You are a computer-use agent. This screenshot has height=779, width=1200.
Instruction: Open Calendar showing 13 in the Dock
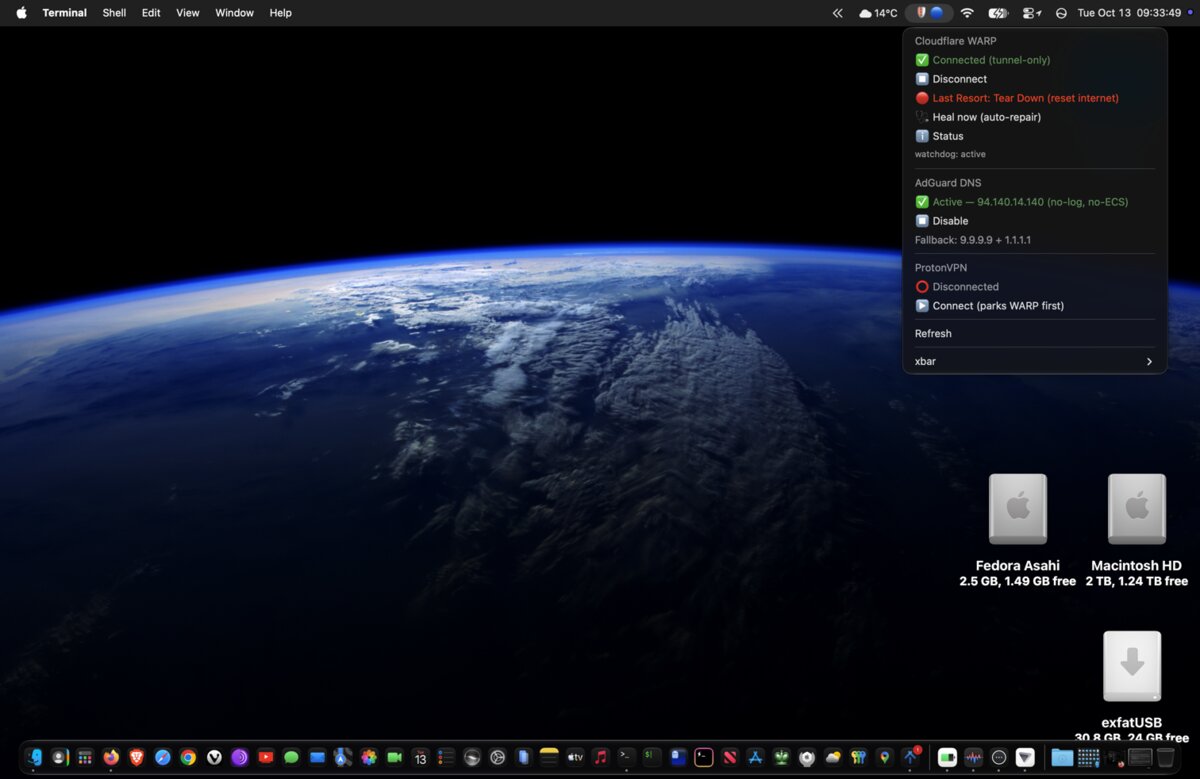click(420, 757)
